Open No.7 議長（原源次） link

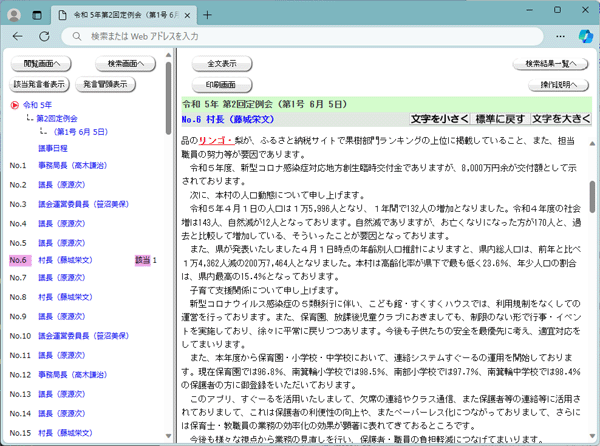click(x=62, y=277)
